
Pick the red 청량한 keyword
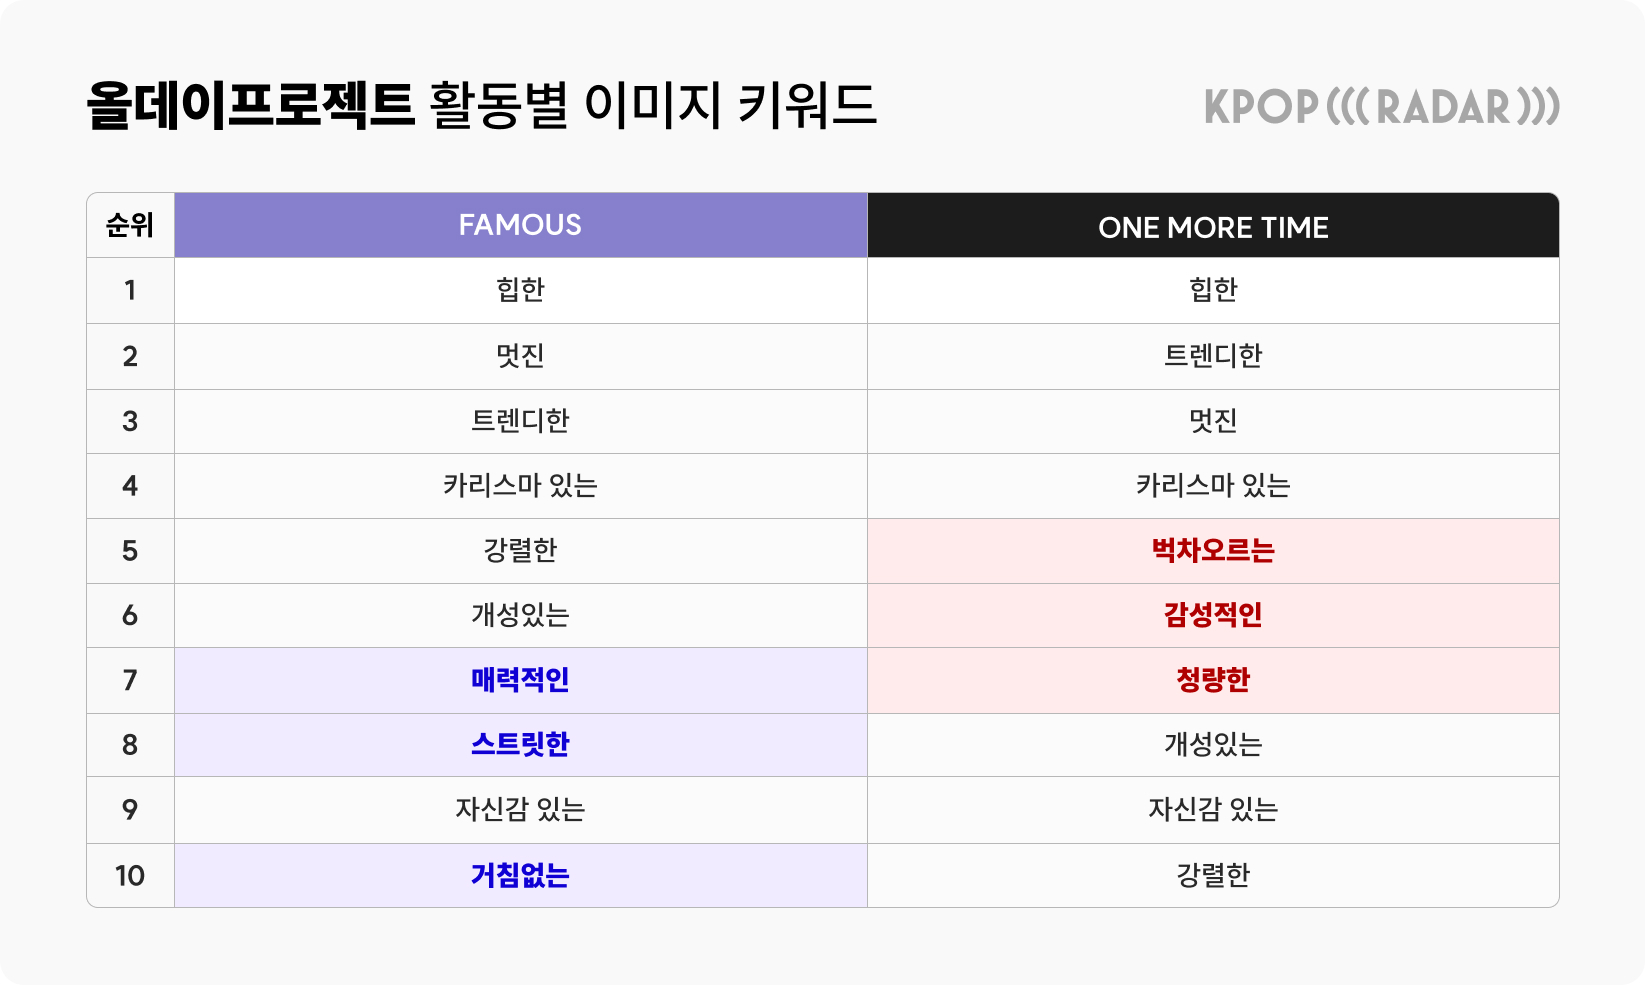click(x=1213, y=680)
